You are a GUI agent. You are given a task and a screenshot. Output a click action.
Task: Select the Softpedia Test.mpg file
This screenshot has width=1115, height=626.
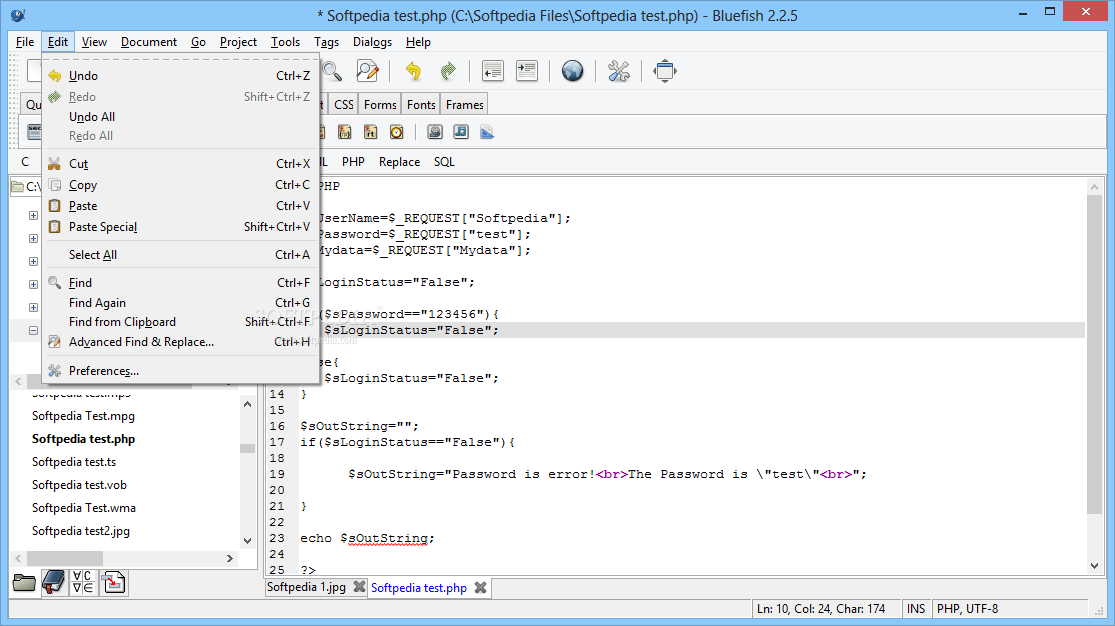point(83,416)
